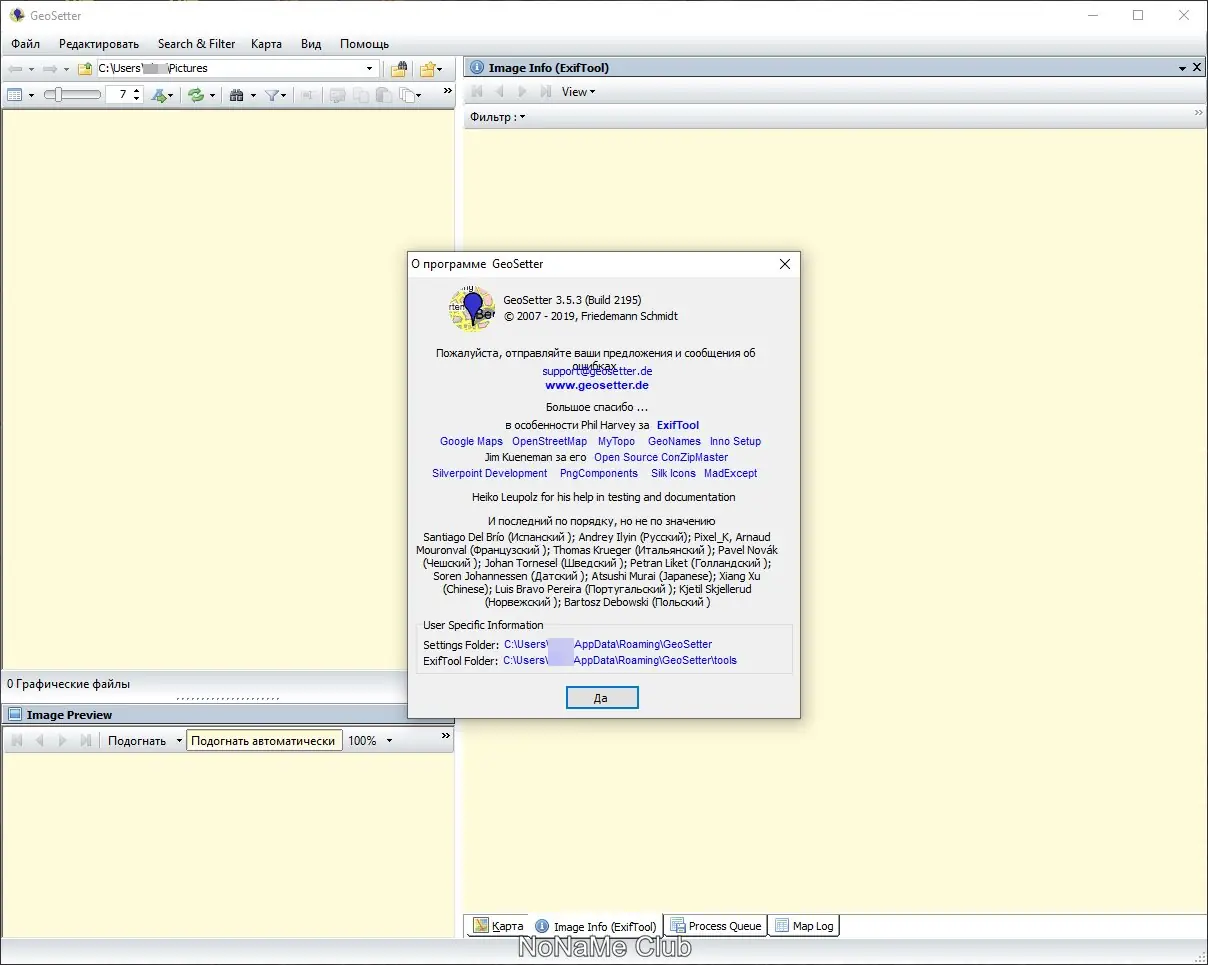
Task: Click the folder path input field
Action: (230, 69)
